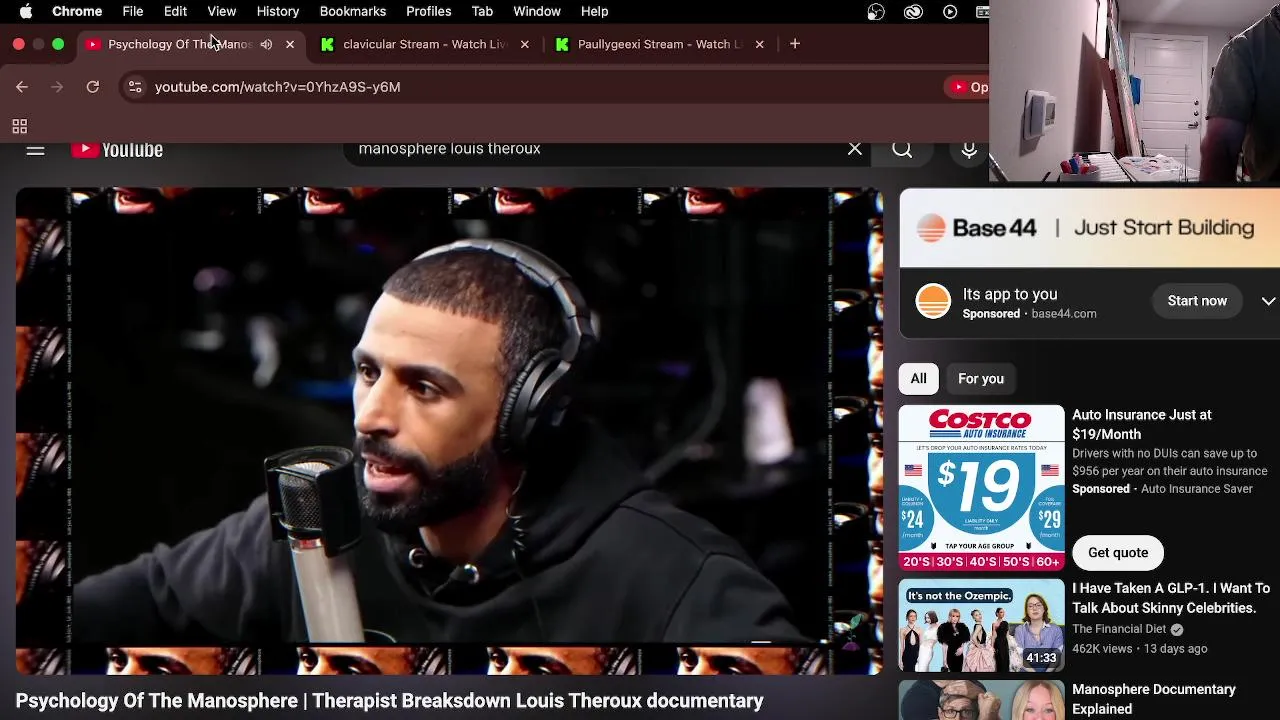Select the For you filter chip
Image resolution: width=1280 pixels, height=720 pixels.
click(981, 379)
